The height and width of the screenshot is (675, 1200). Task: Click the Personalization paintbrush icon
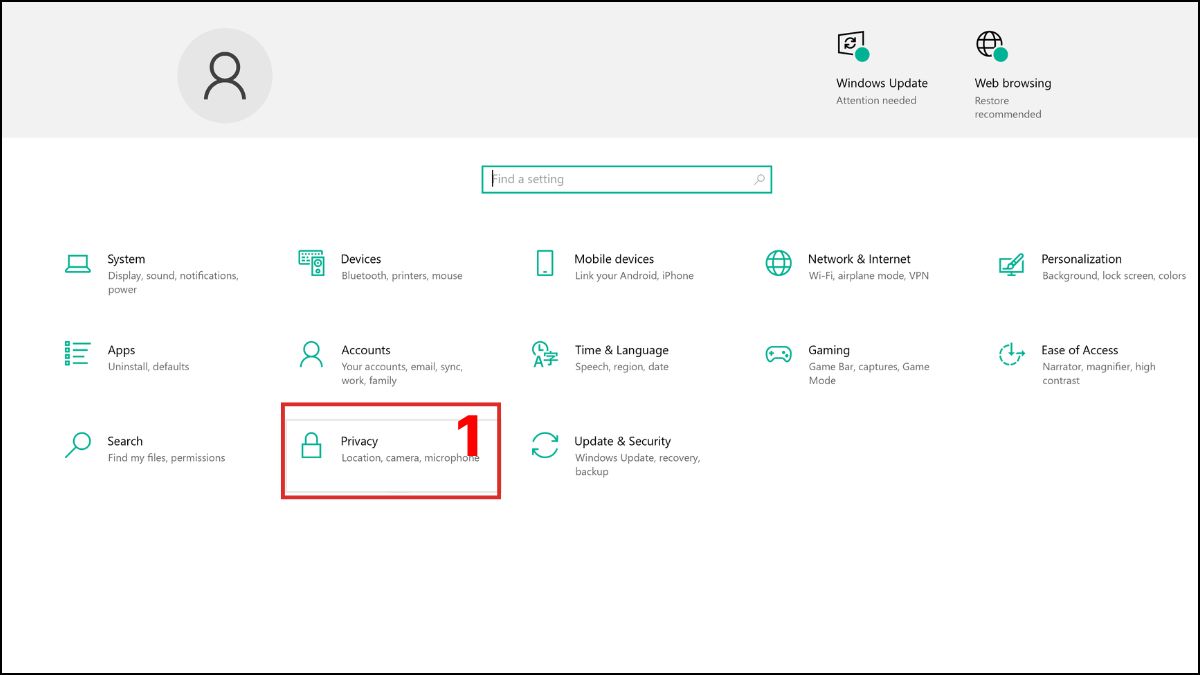1011,264
